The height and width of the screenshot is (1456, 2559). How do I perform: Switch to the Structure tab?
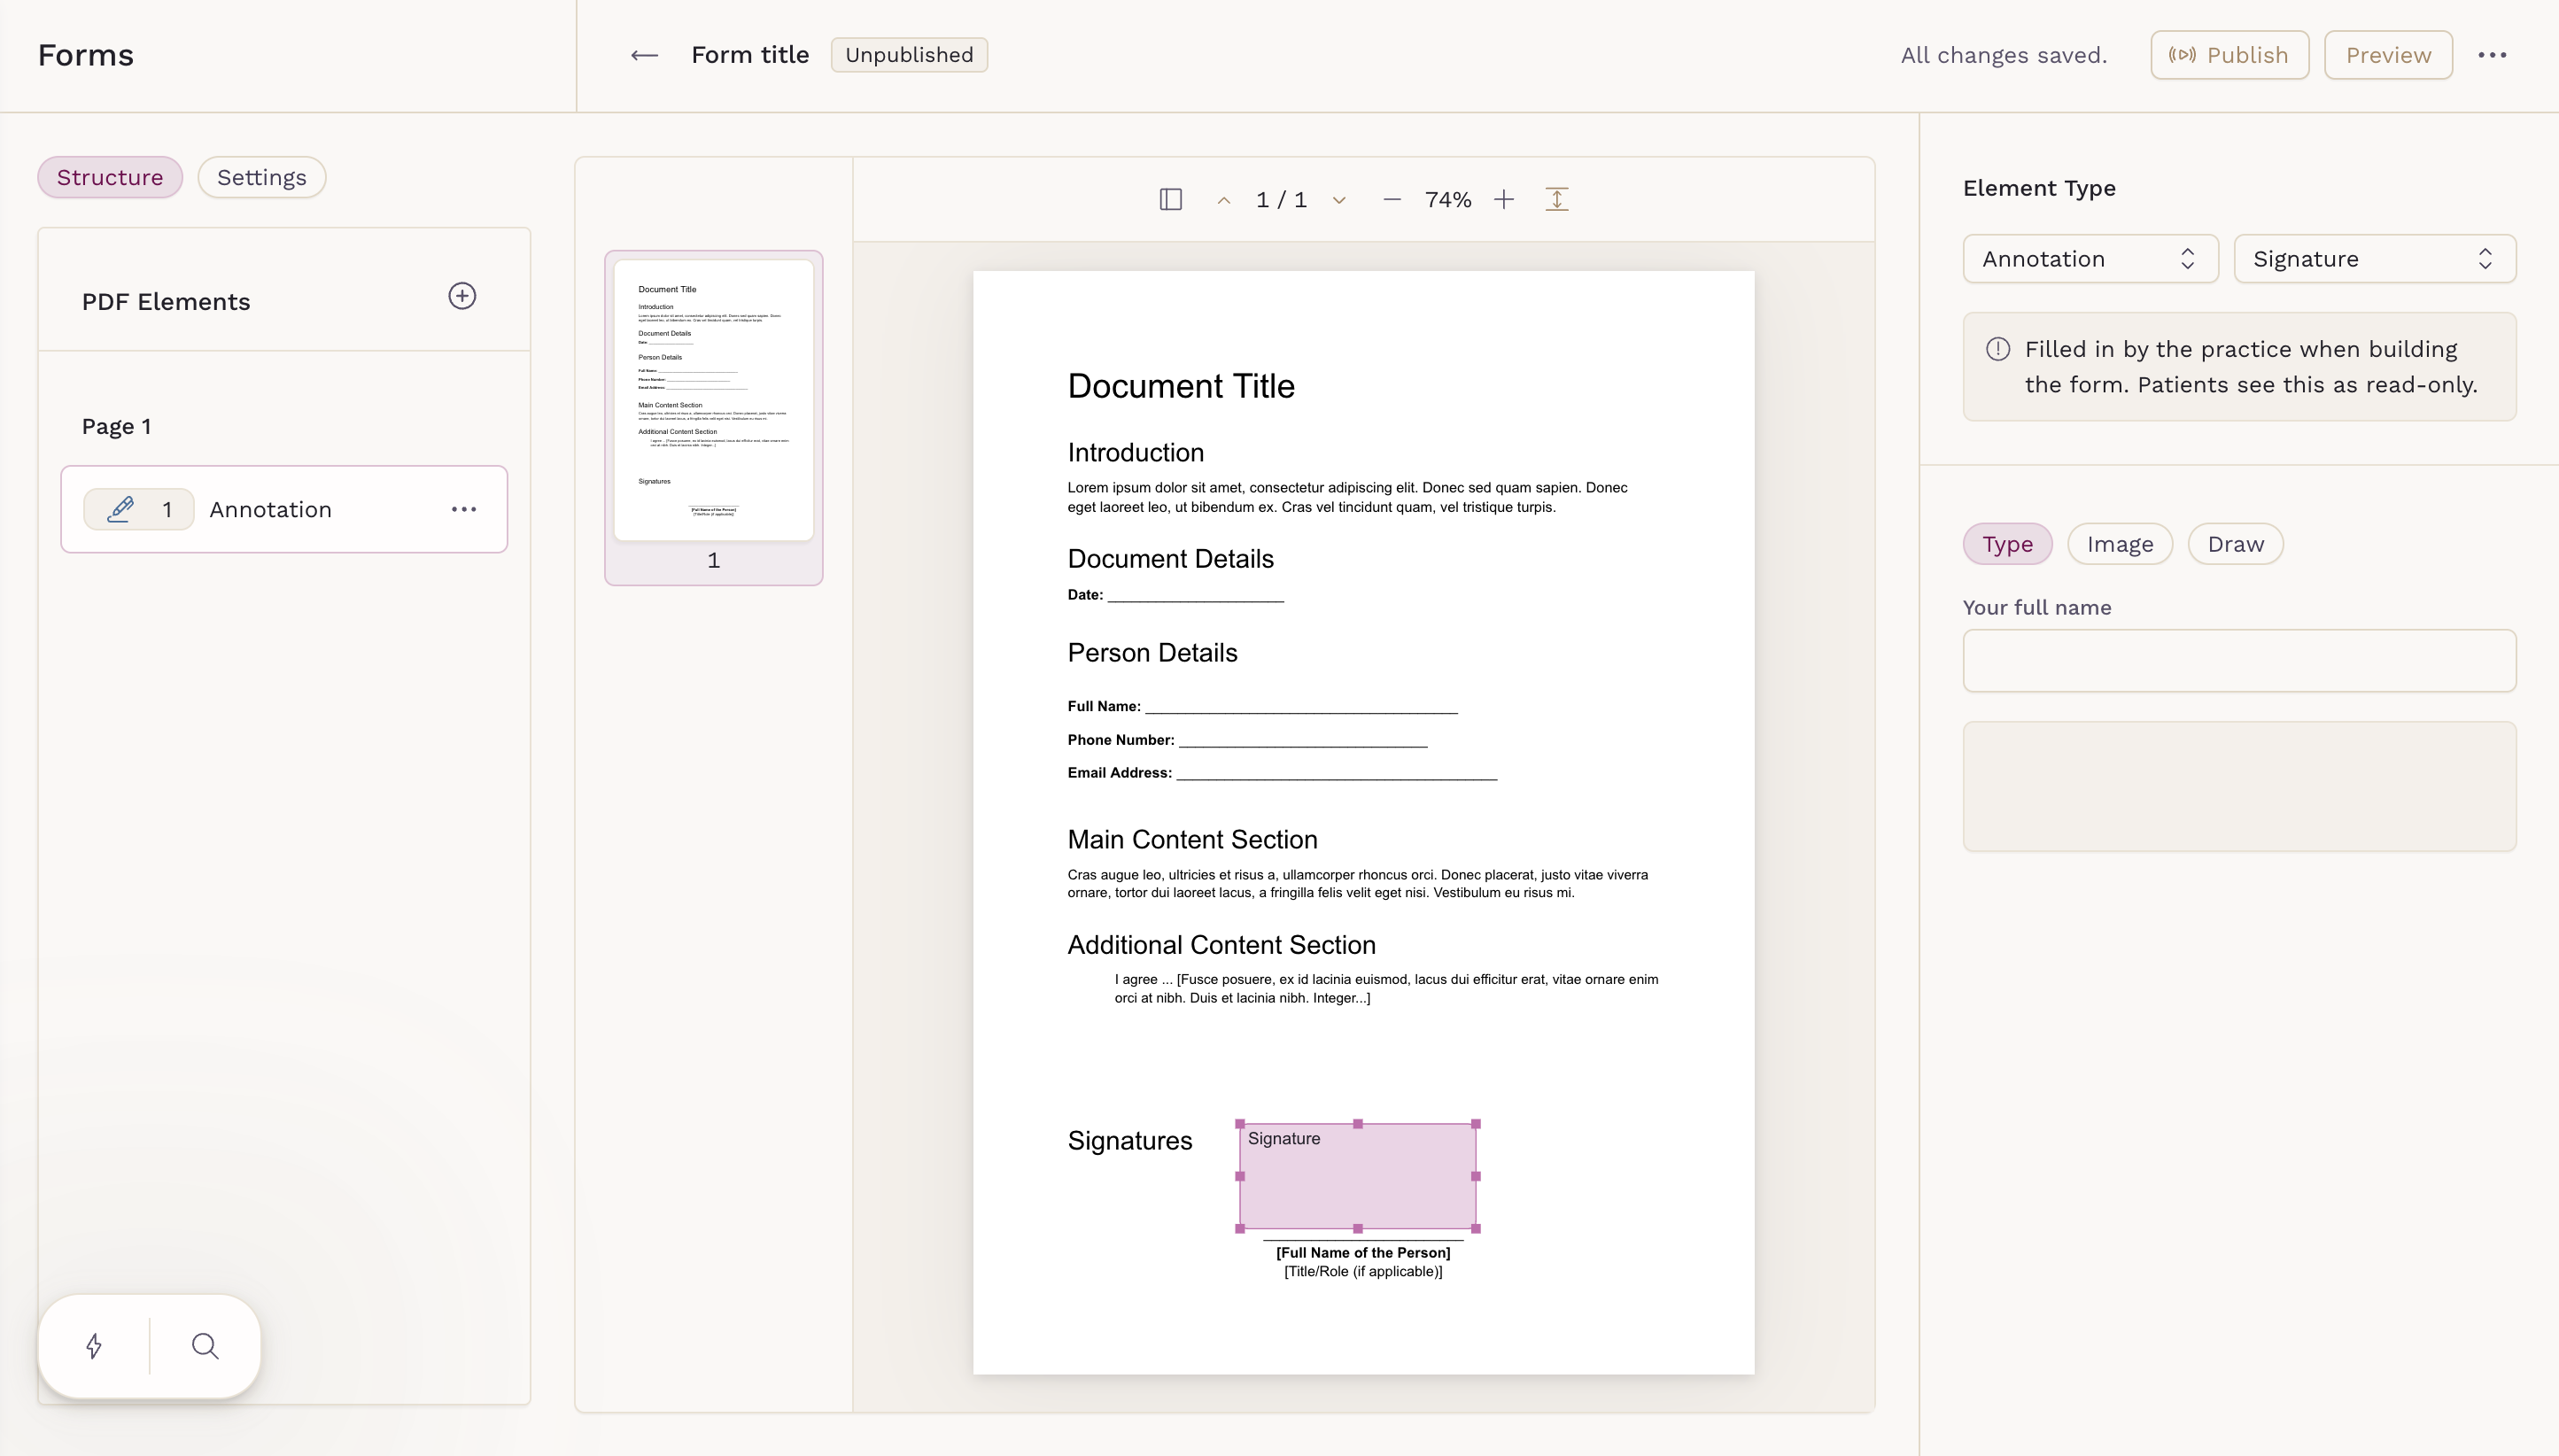click(110, 177)
